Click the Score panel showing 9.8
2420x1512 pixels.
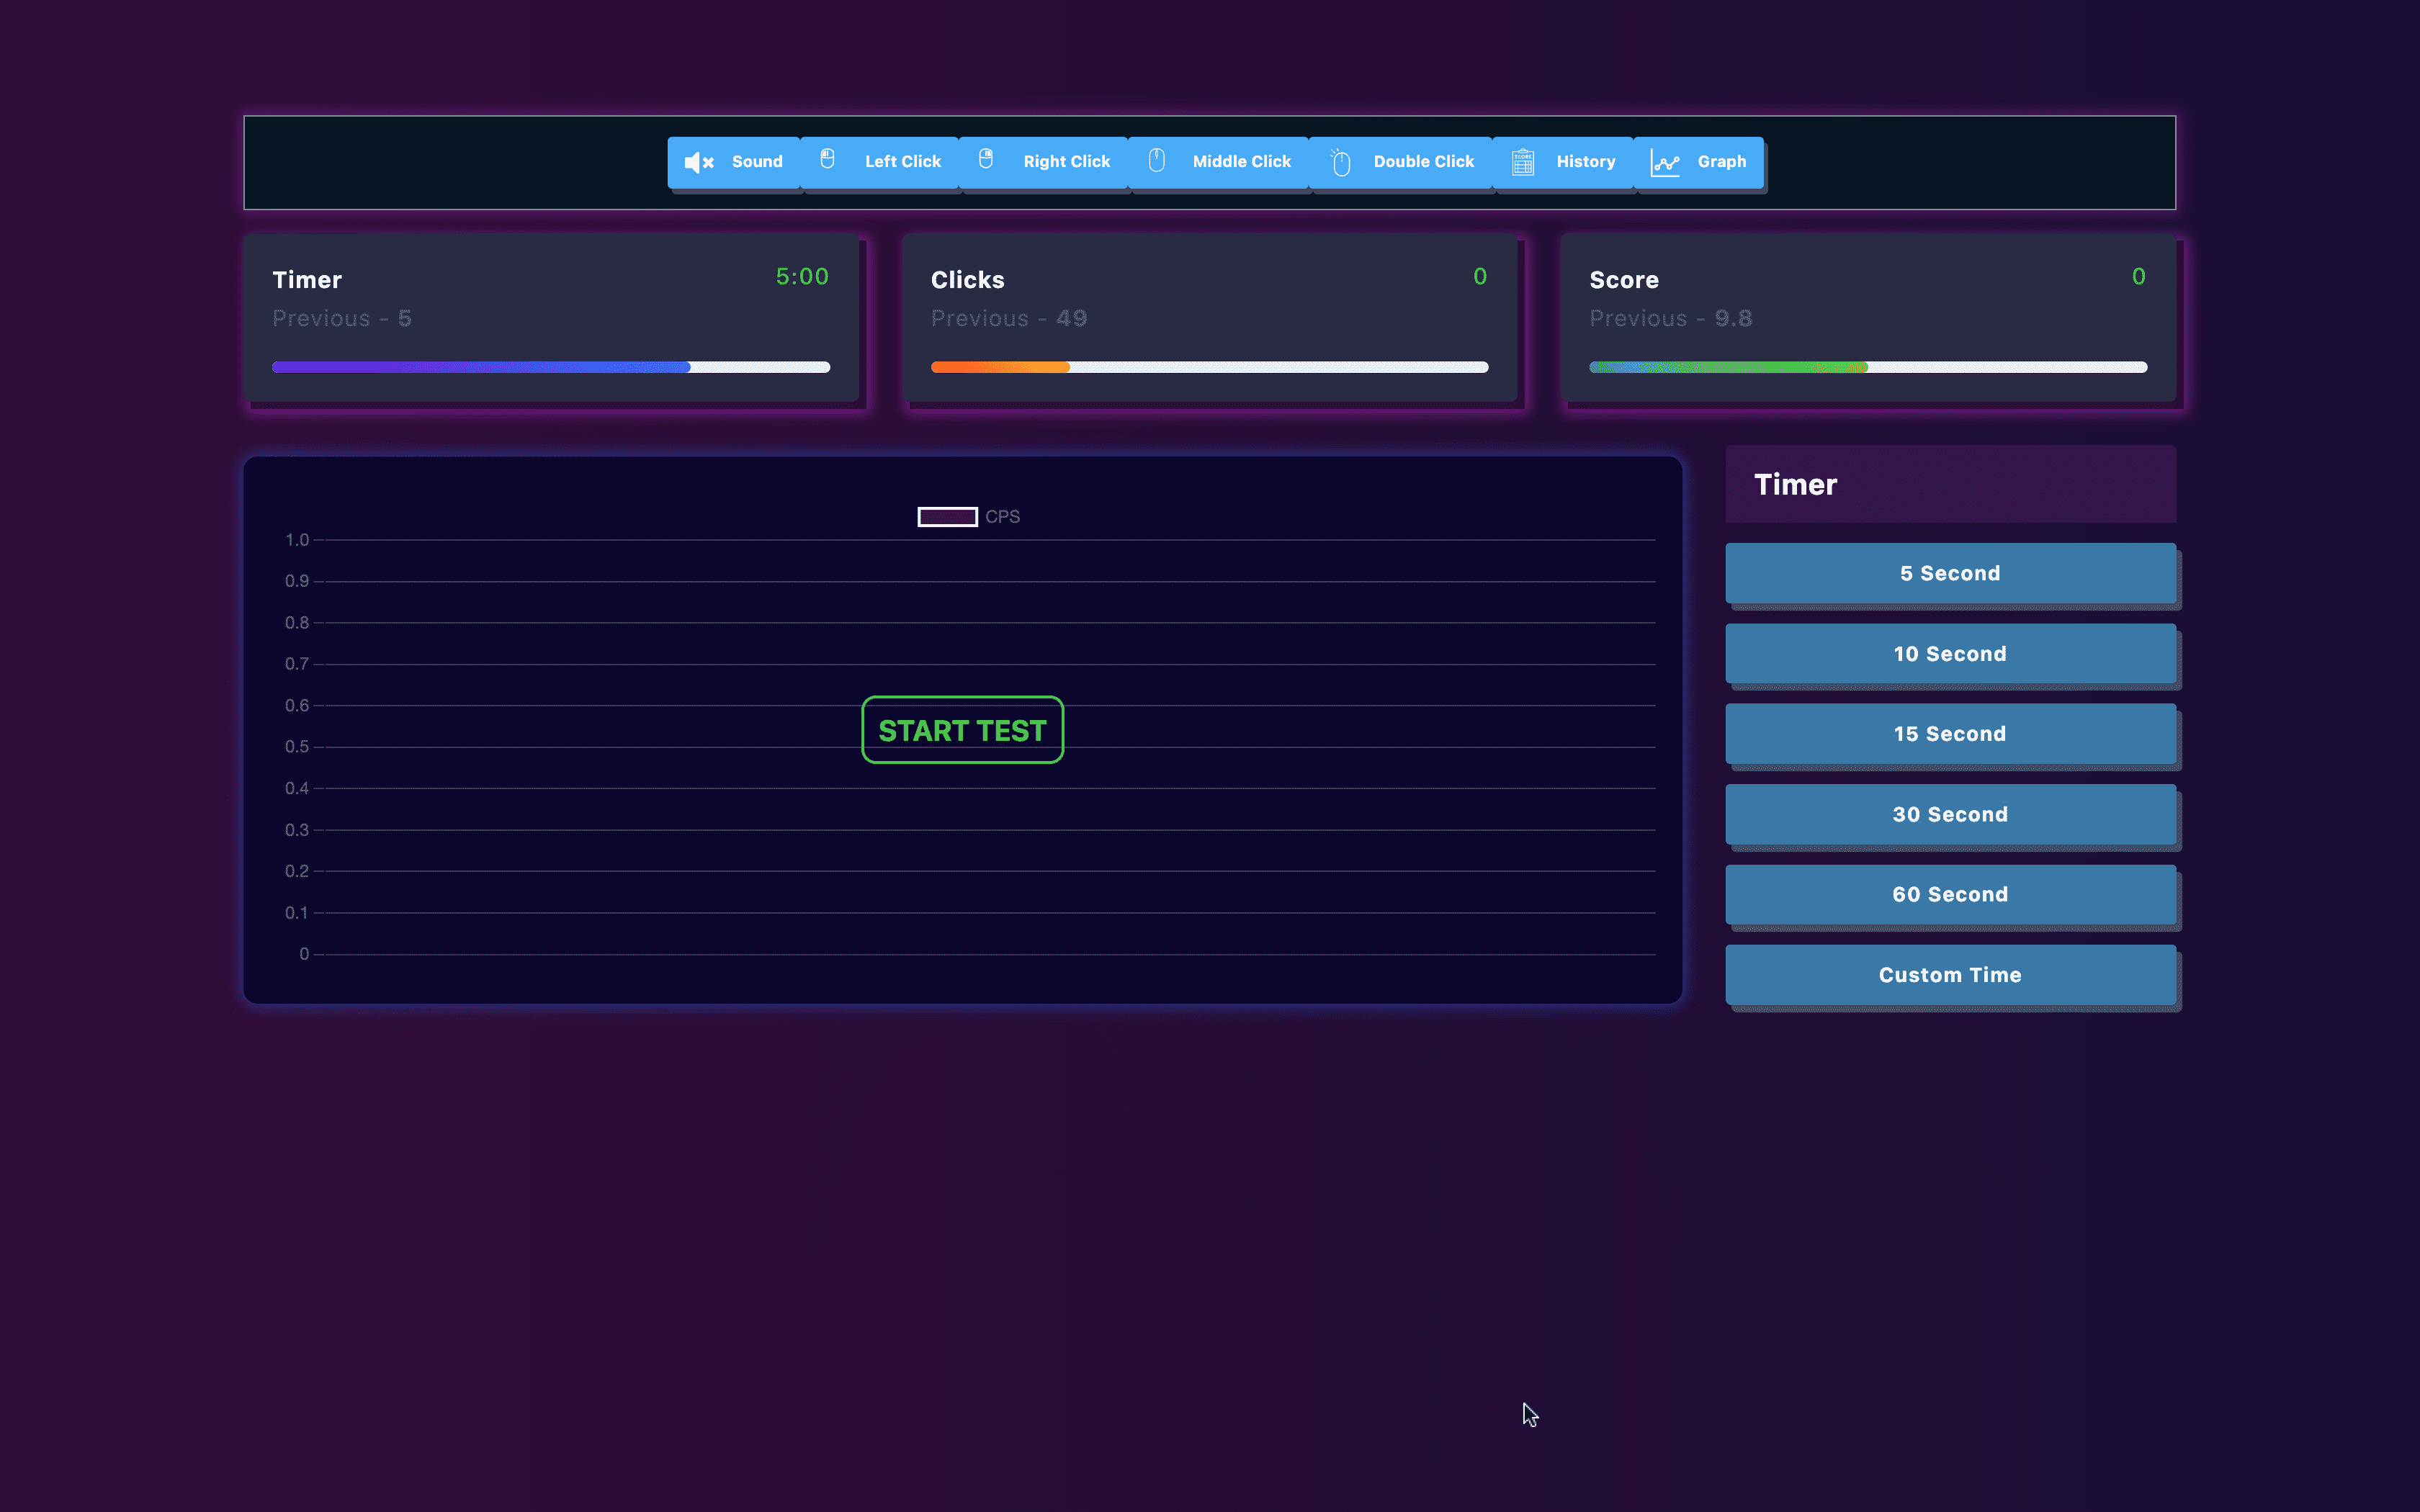(1870, 318)
